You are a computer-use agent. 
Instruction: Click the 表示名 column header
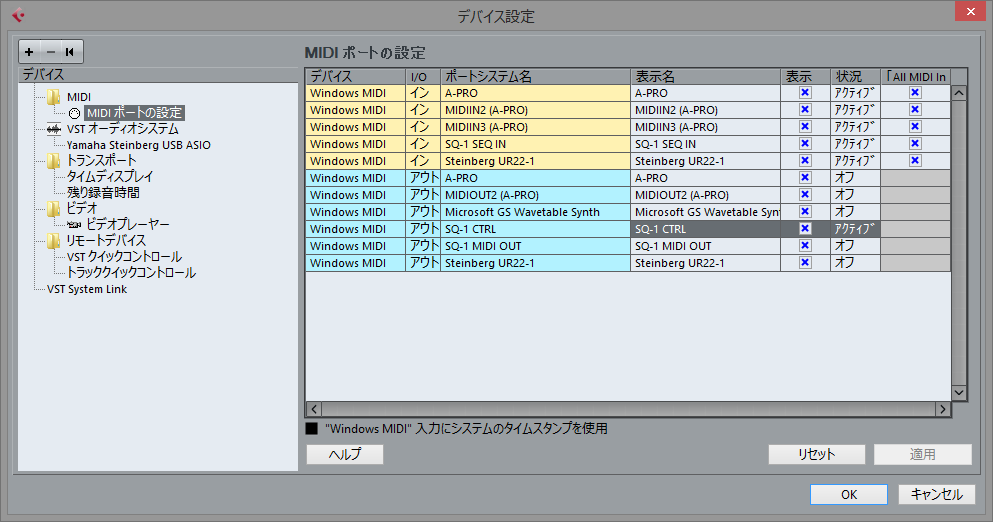tap(705, 77)
